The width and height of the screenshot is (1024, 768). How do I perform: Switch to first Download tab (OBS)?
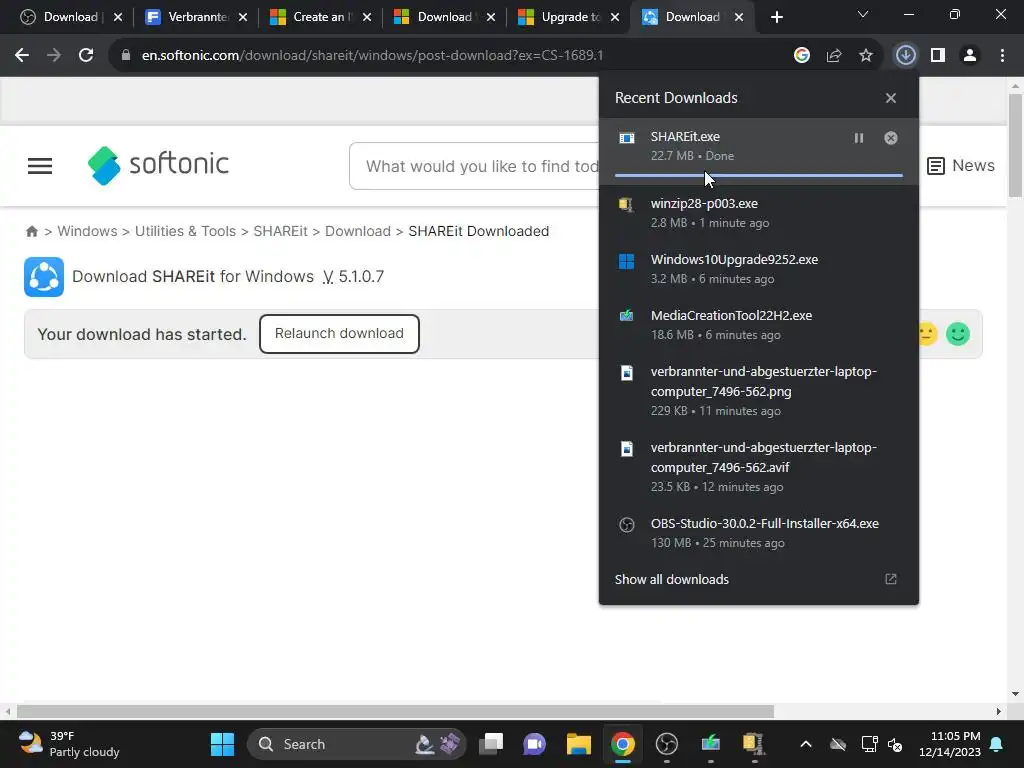click(x=71, y=17)
